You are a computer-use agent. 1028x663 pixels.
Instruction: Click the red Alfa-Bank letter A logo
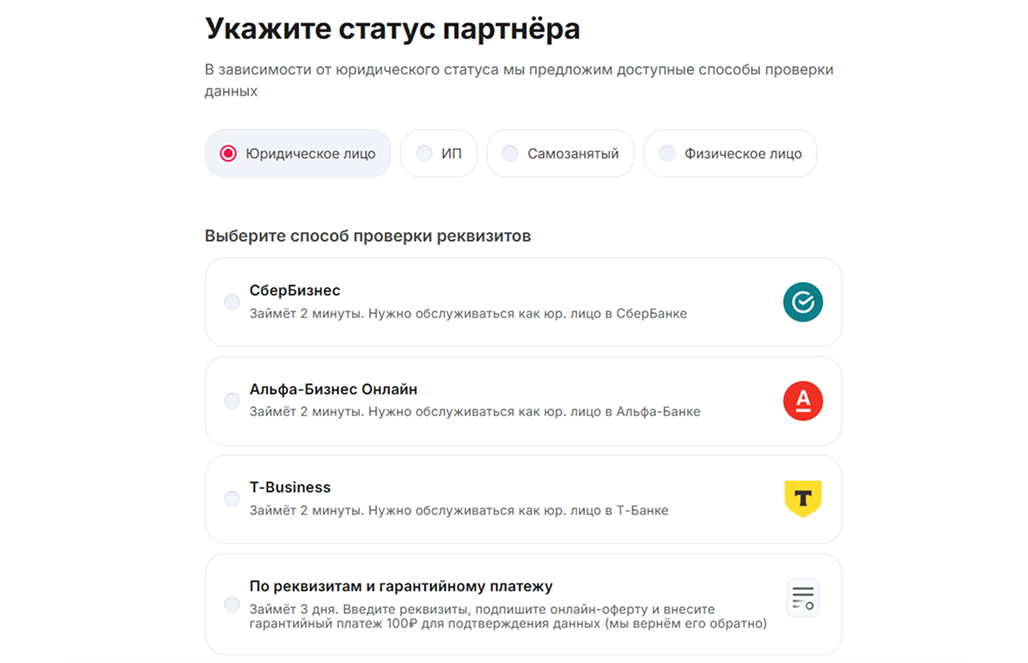(x=802, y=401)
